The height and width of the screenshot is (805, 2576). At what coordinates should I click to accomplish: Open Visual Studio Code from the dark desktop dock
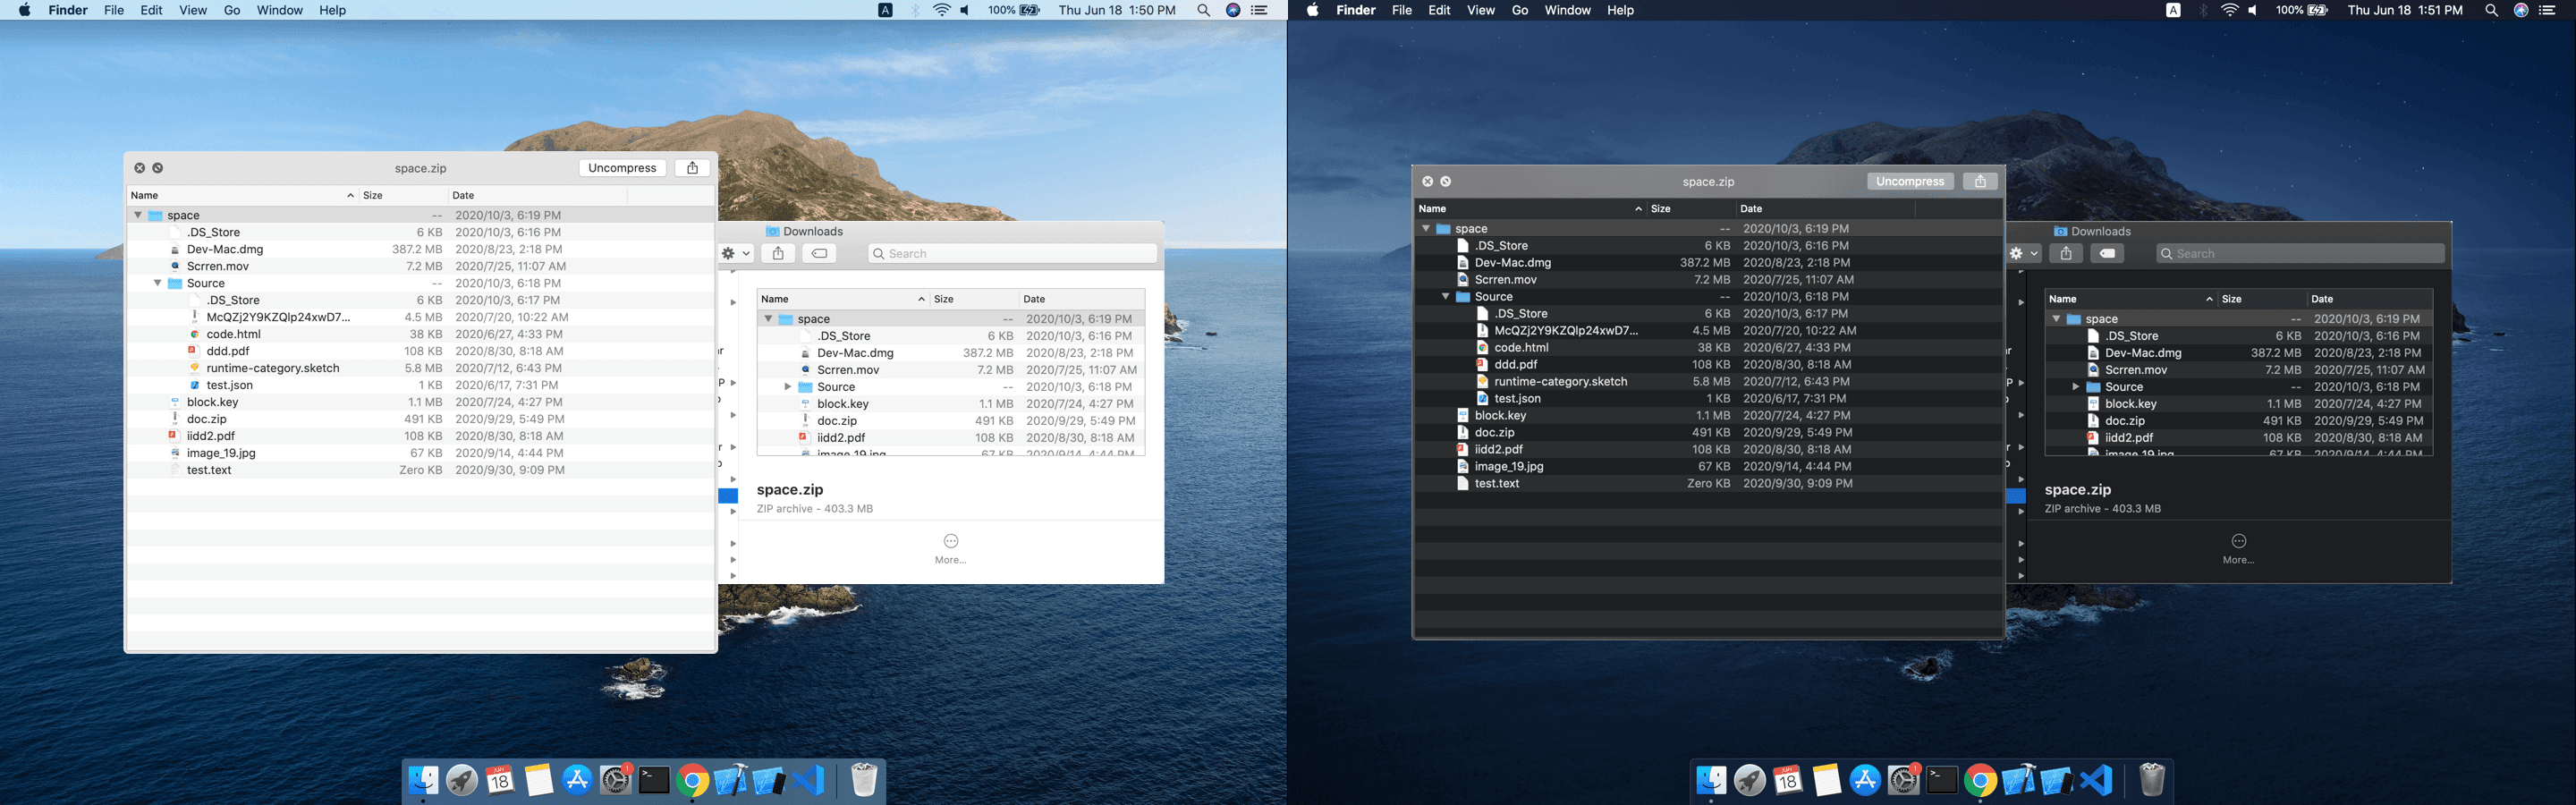point(2095,781)
